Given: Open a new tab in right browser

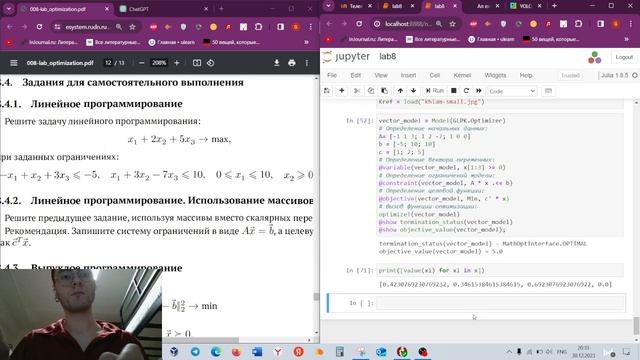Looking at the screenshot, I should (554, 6).
